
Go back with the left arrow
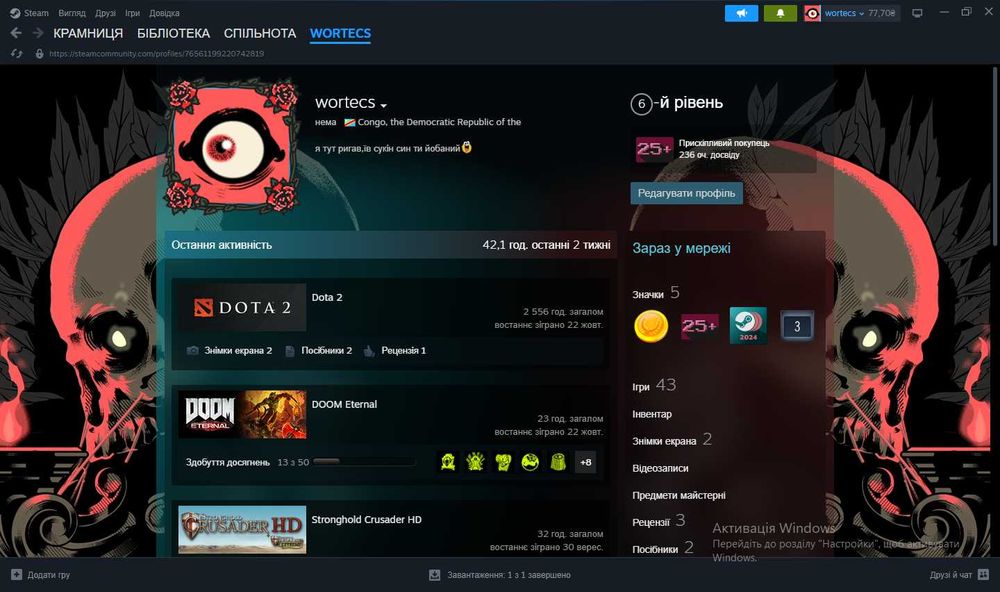click(x=16, y=33)
